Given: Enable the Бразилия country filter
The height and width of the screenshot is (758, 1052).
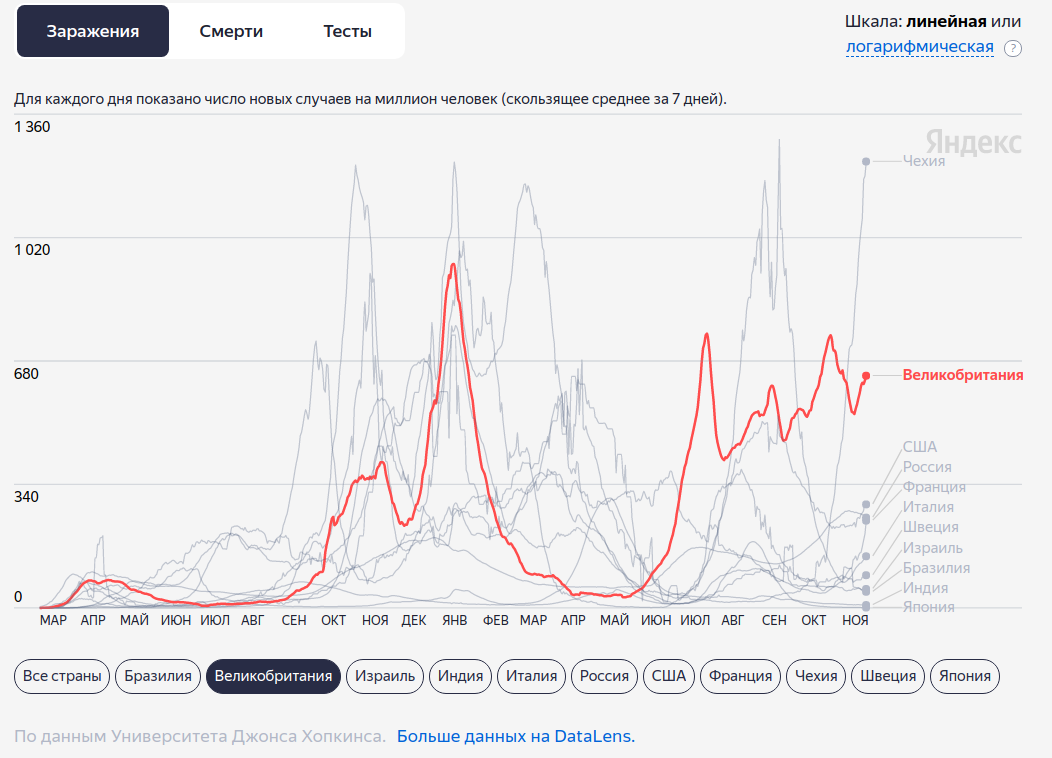Looking at the screenshot, I should 158,676.
